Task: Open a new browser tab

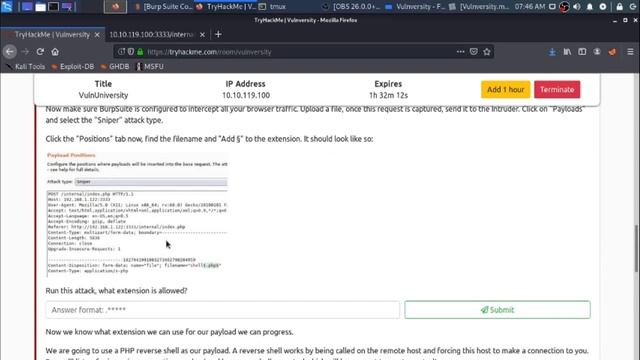Action: click(218, 35)
